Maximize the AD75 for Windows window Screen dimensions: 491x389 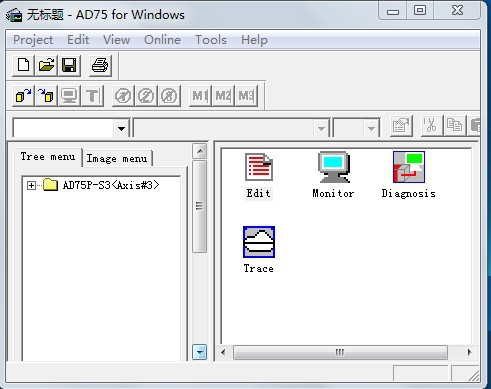click(420, 11)
